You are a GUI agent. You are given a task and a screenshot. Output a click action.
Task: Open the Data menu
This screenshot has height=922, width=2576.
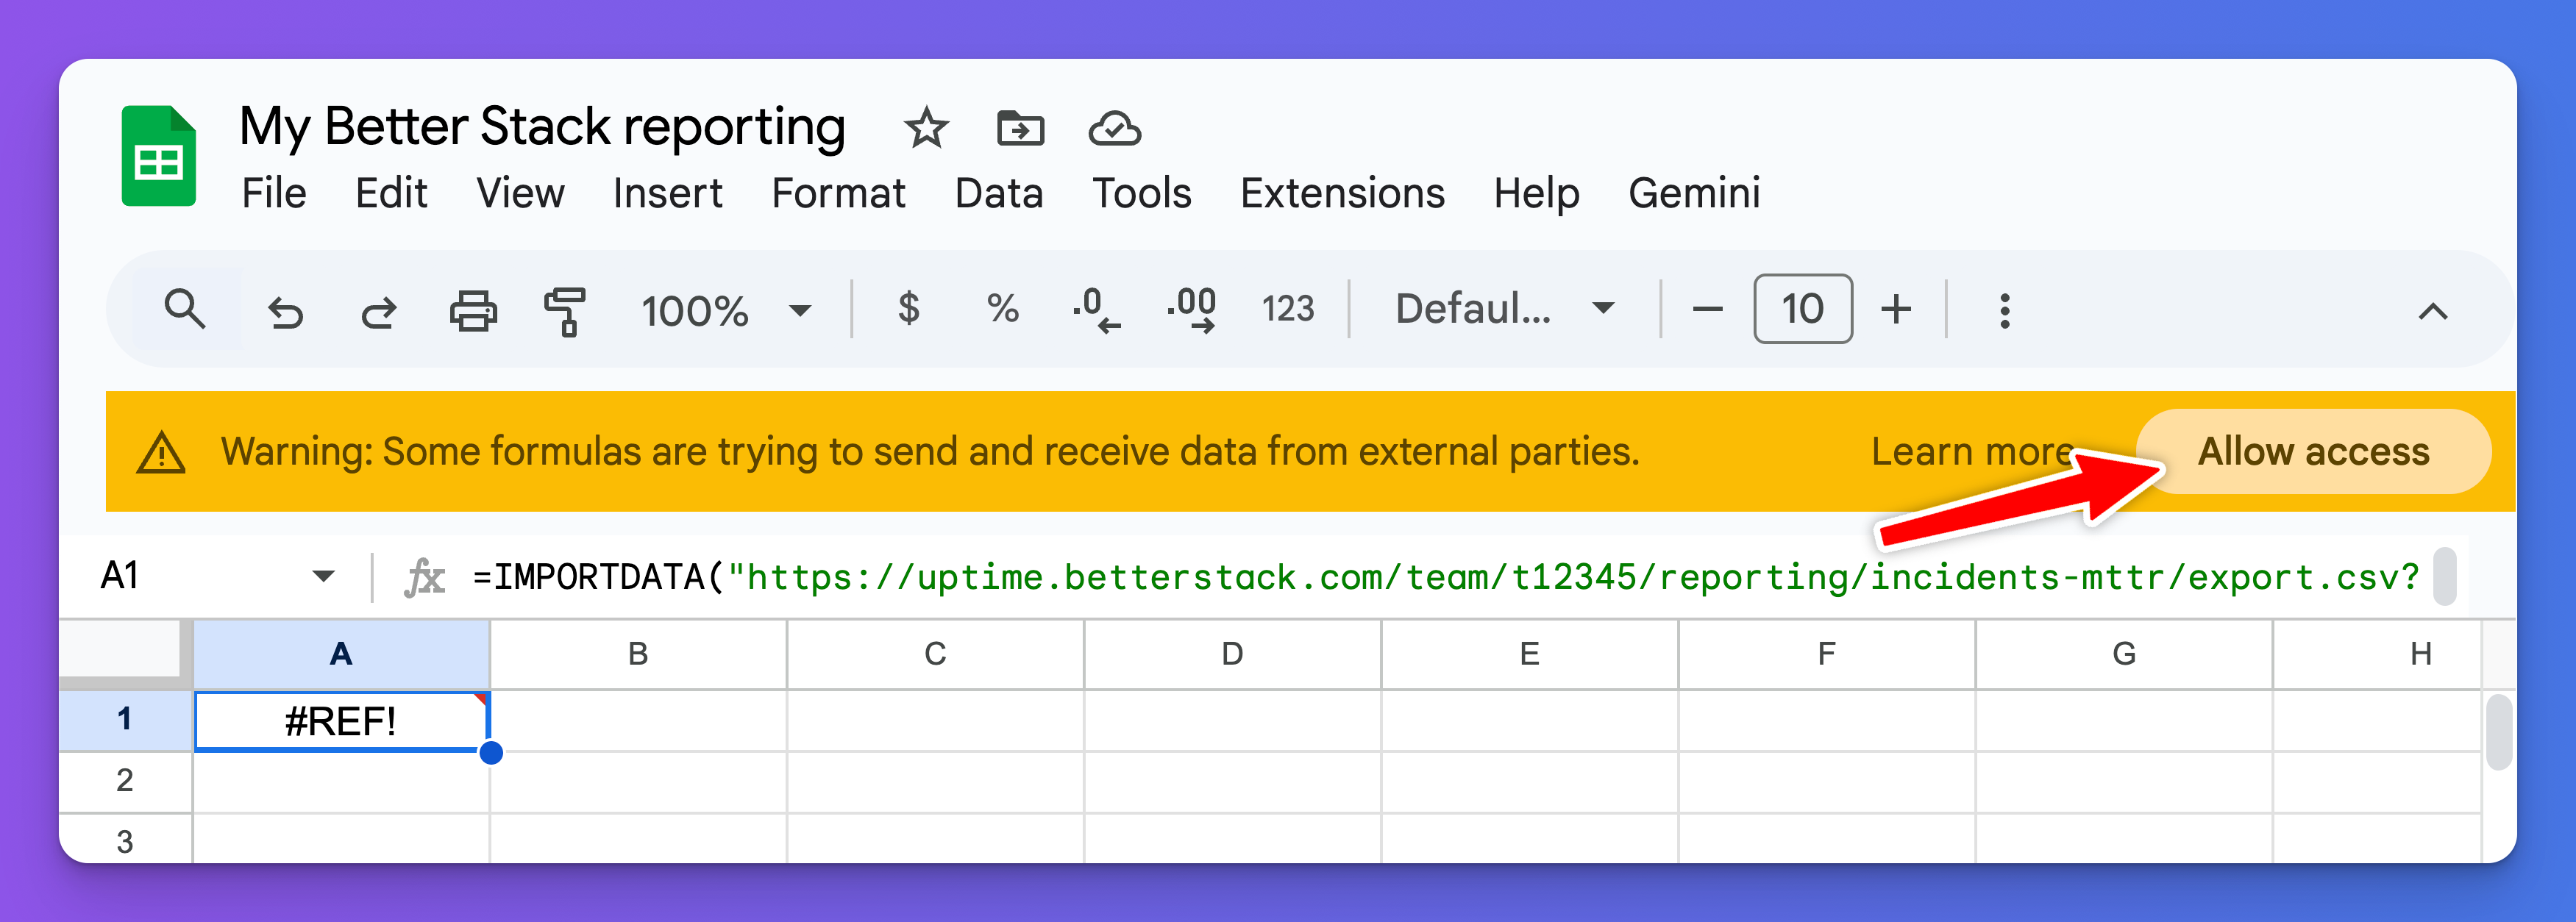[999, 193]
